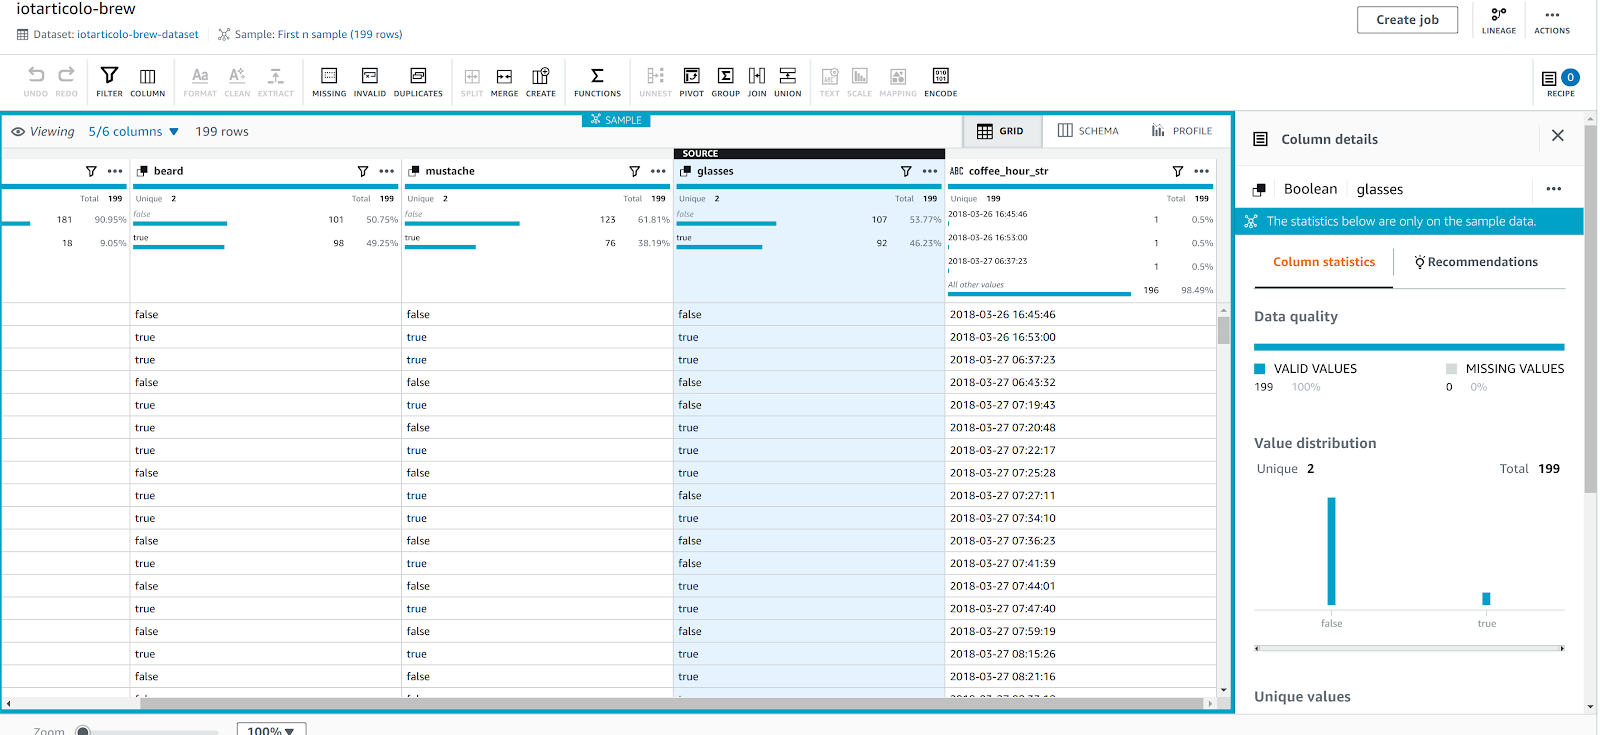The width and height of the screenshot is (1600, 735).
Task: Undo the last step
Action: (x=36, y=82)
